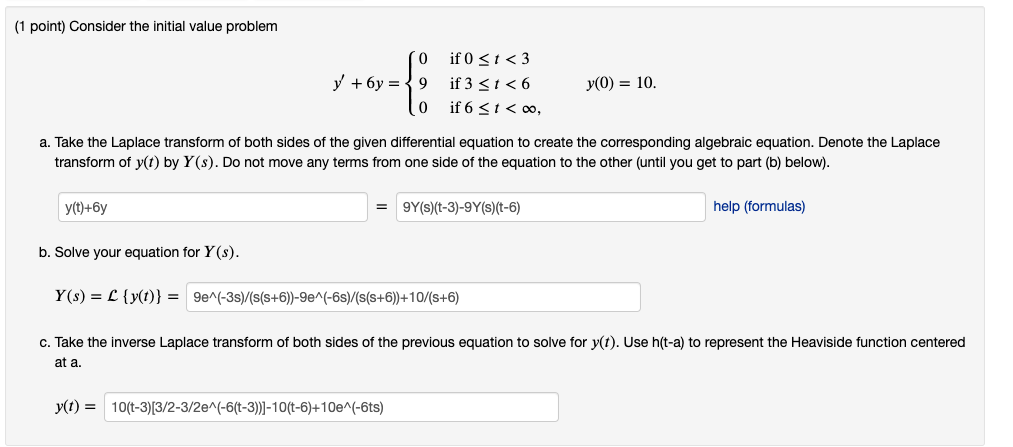Viewport: 1013px width, 447px height.
Task: Click the equals sign between part a fields
Action: [x=382, y=207]
